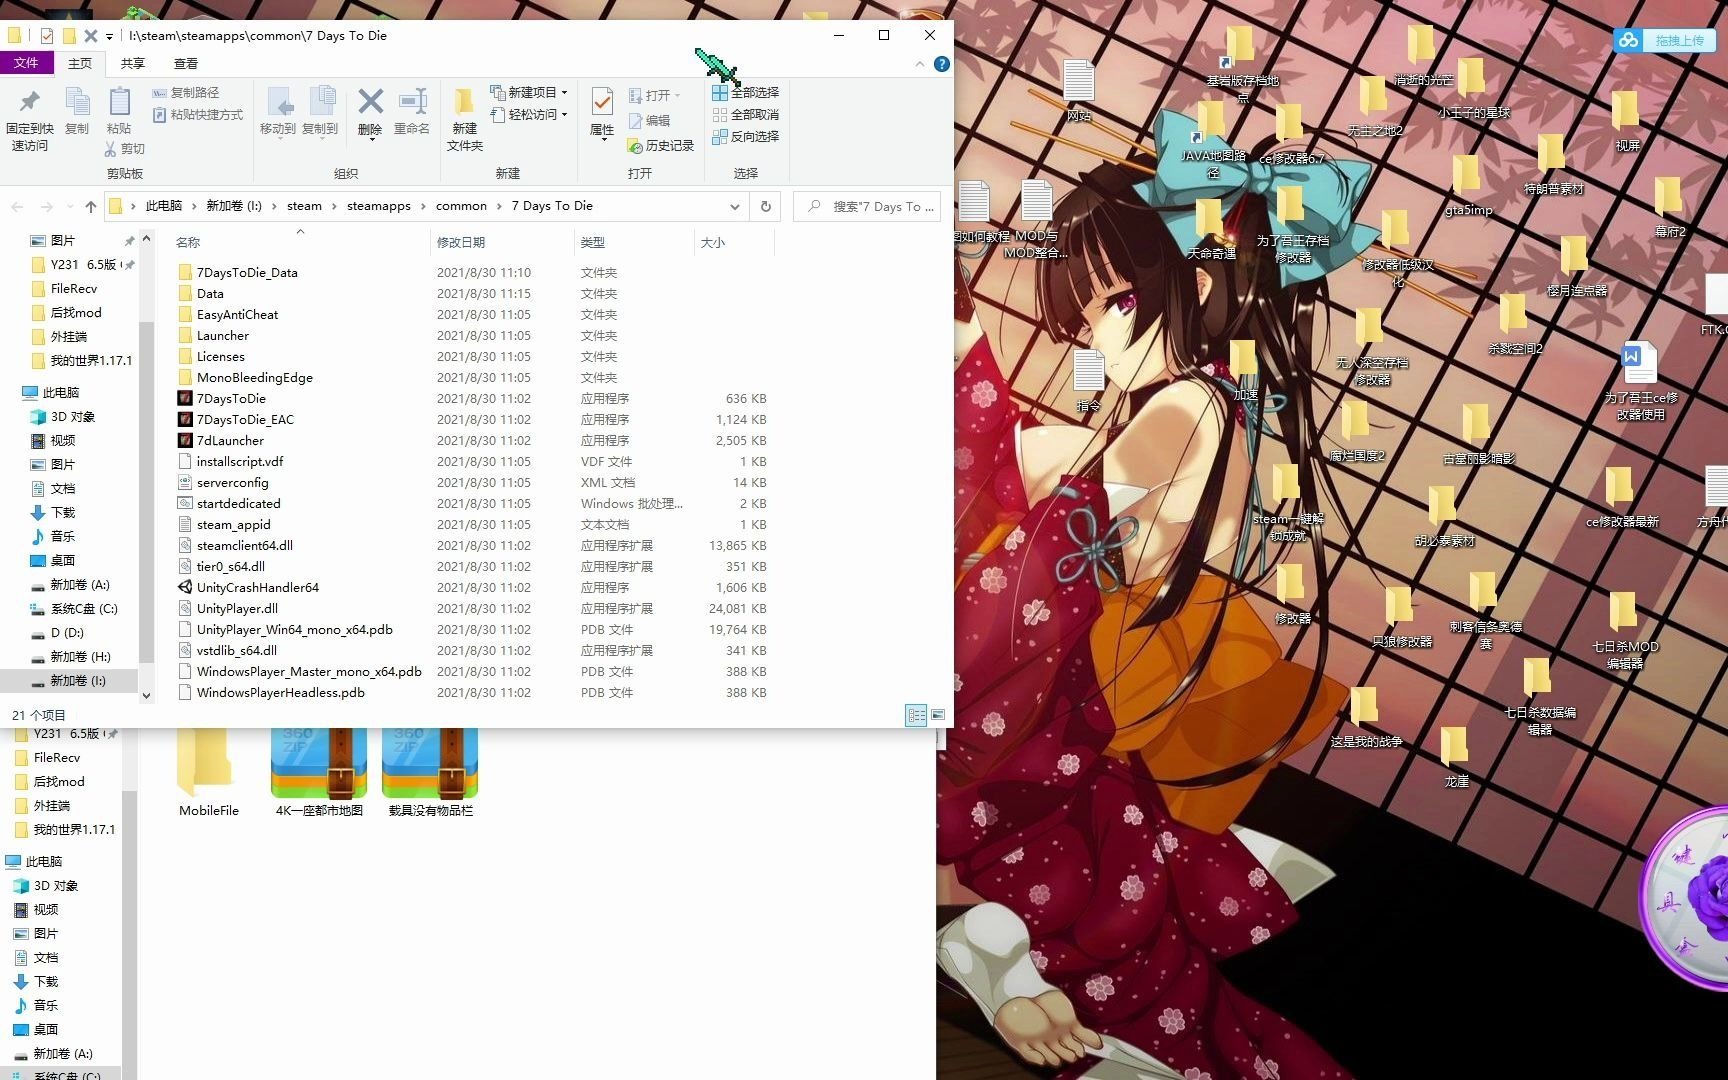Select the serverconfig XML file

[232, 482]
